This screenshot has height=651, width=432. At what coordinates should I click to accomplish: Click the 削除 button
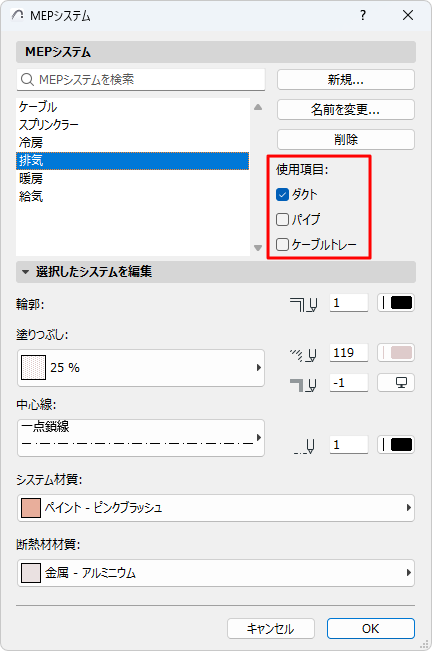tap(346, 140)
